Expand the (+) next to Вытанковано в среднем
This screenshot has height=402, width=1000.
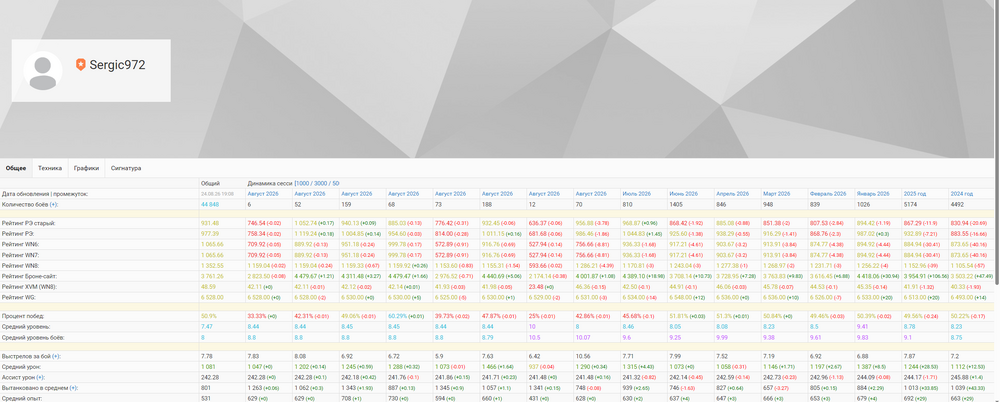[x=73, y=388]
